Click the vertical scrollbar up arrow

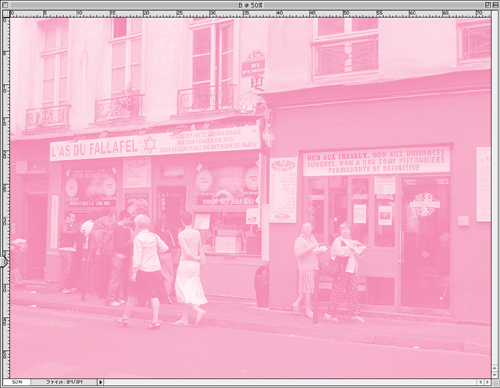(494, 368)
